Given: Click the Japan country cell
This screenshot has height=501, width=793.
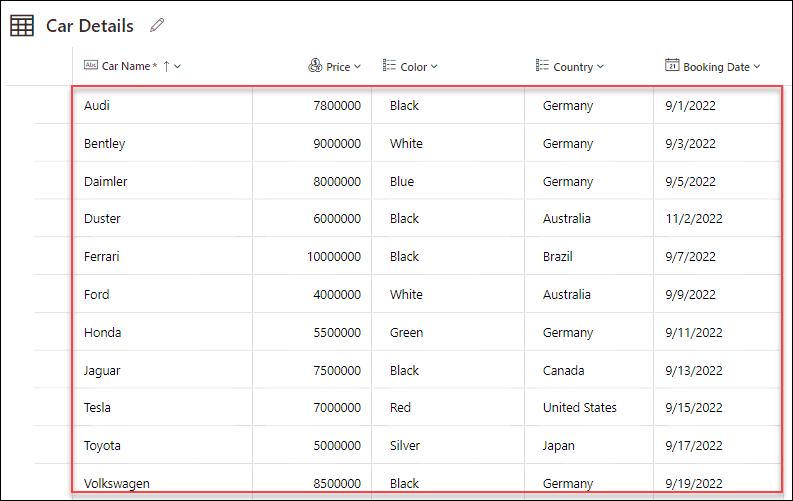Looking at the screenshot, I should (x=589, y=445).
